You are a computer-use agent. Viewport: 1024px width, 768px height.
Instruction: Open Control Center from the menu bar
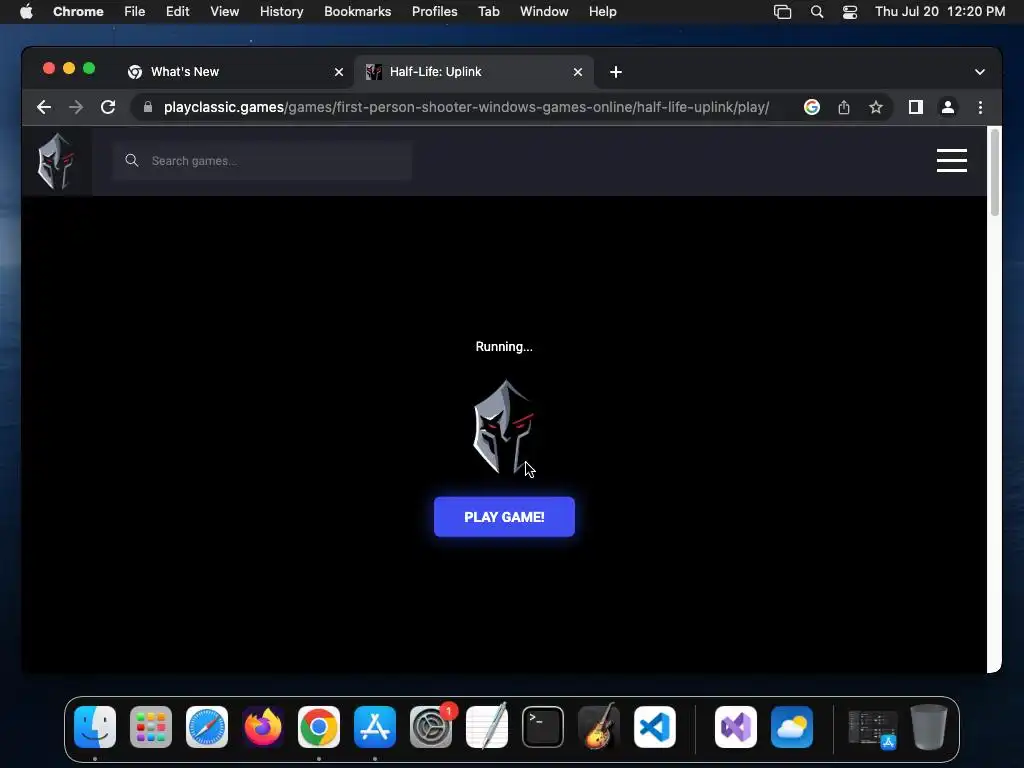tap(850, 12)
